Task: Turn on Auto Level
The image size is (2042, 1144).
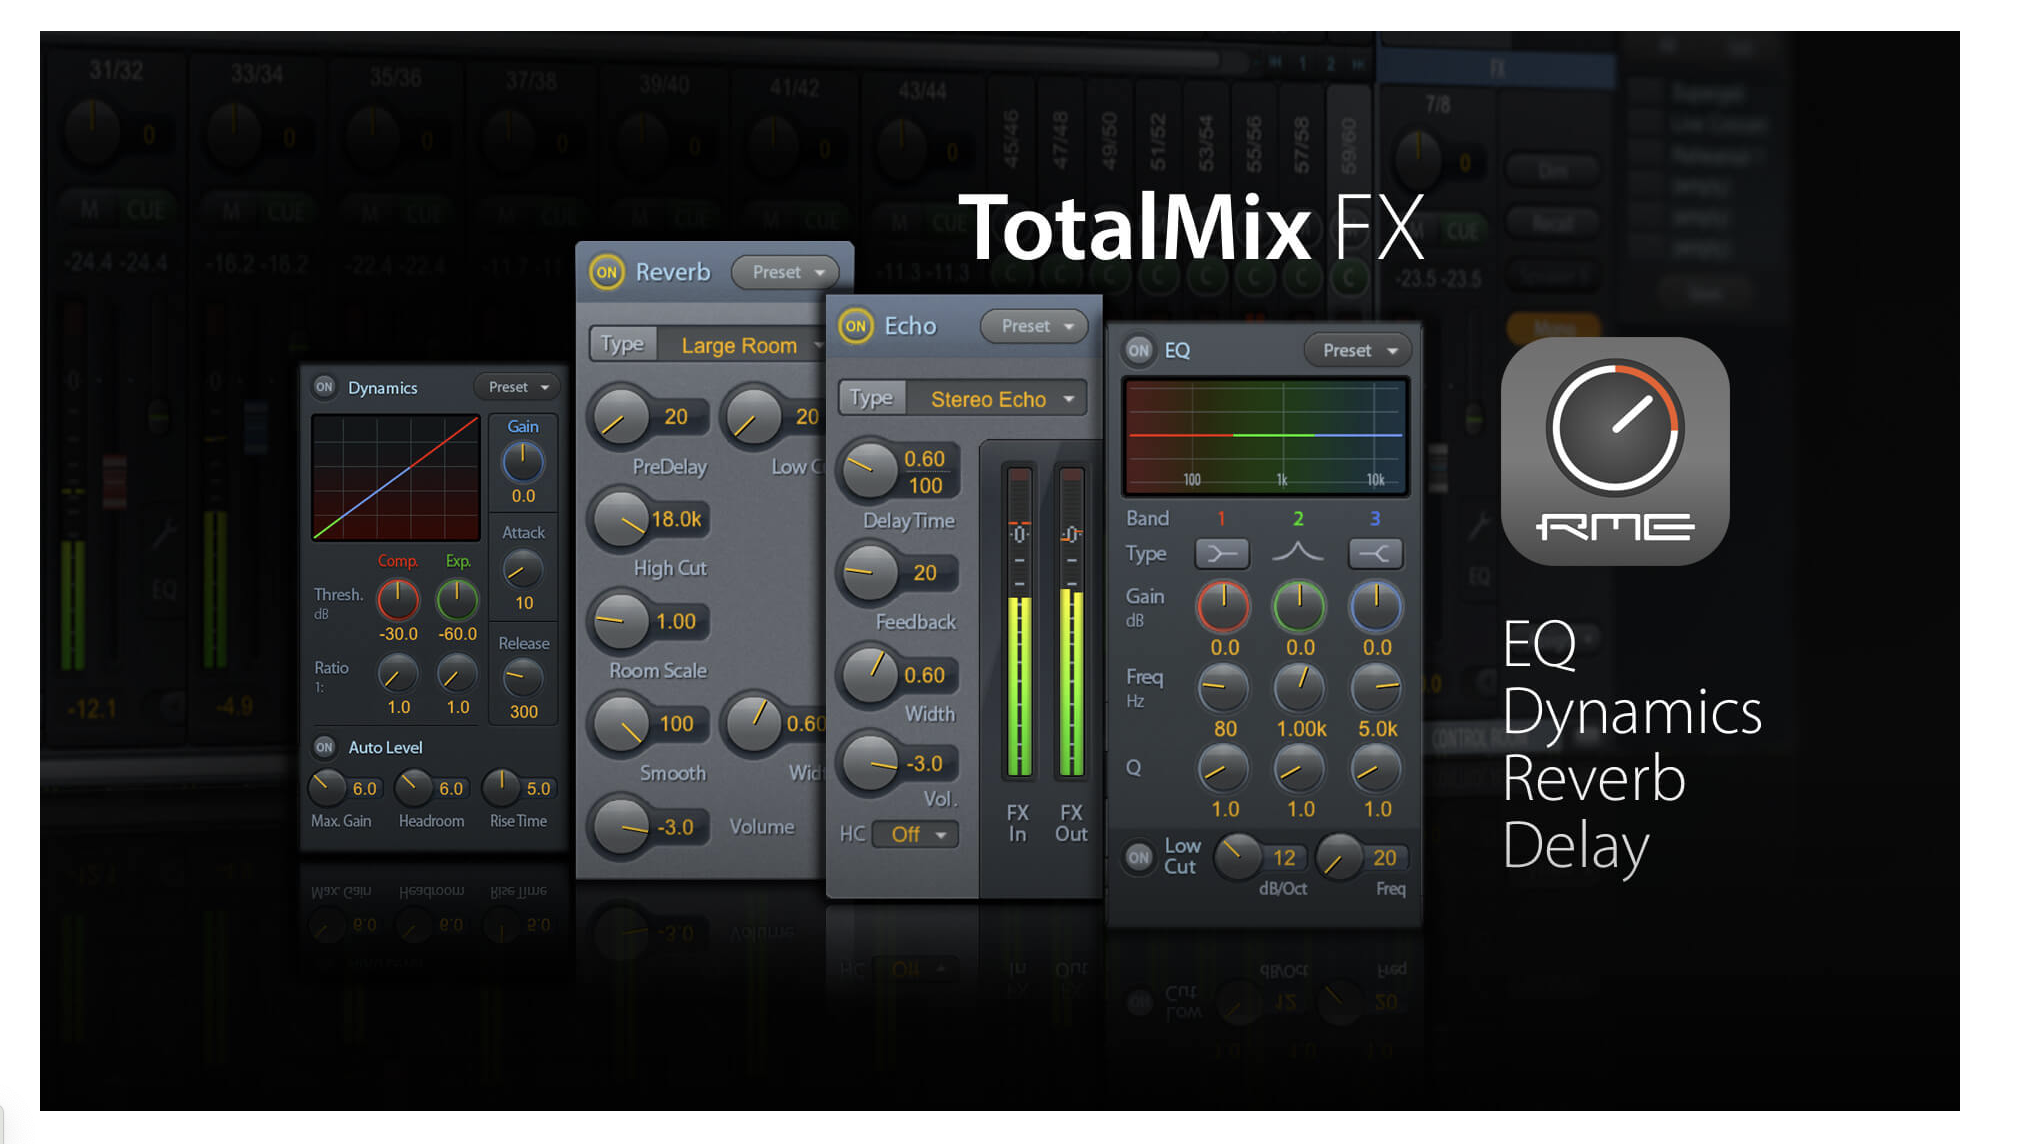Action: click(324, 747)
